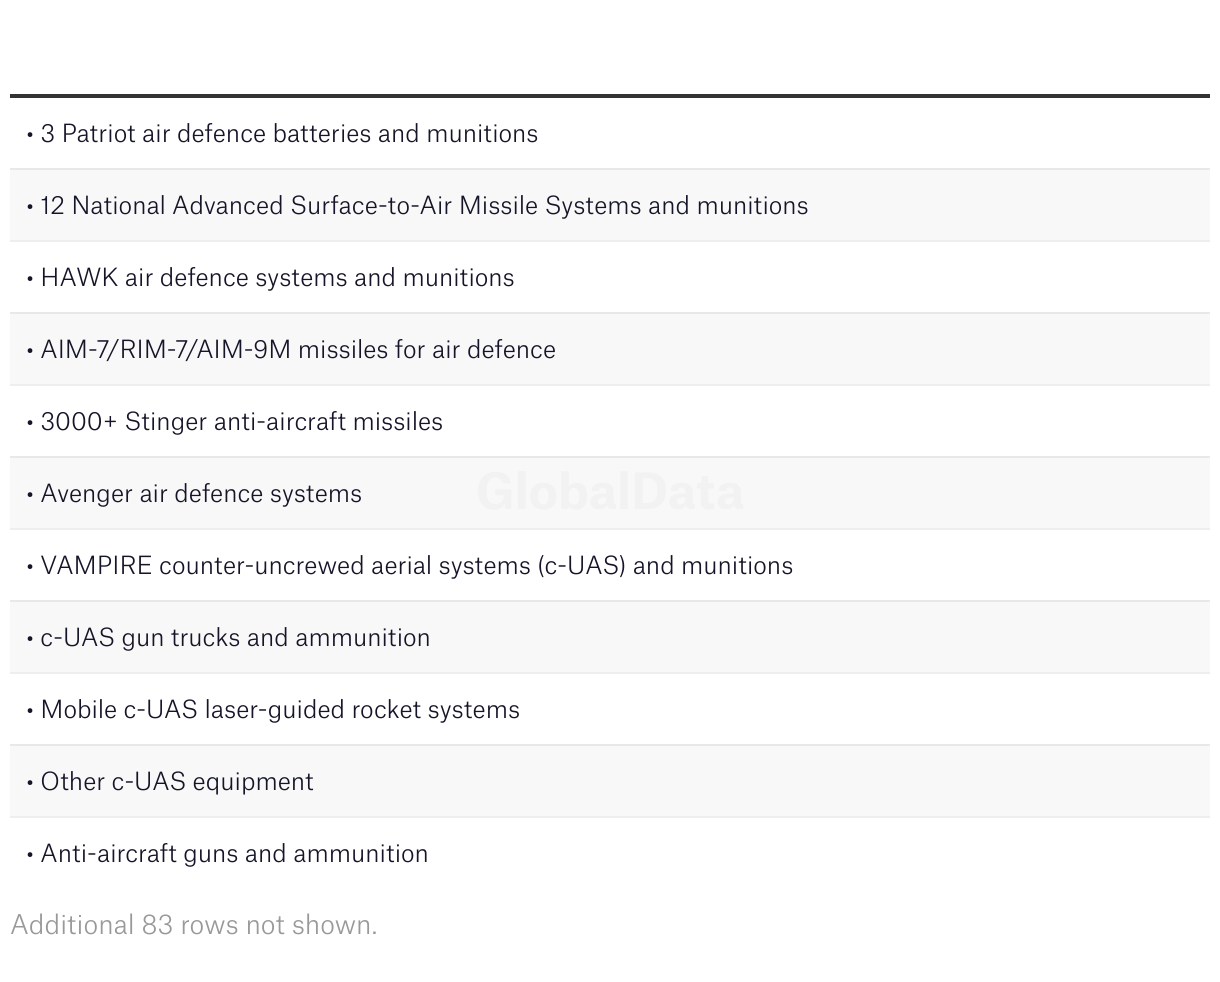Select the National Advanced Surface-to-Air Missile Systems row
The width and height of the screenshot is (1220, 982).
(424, 206)
